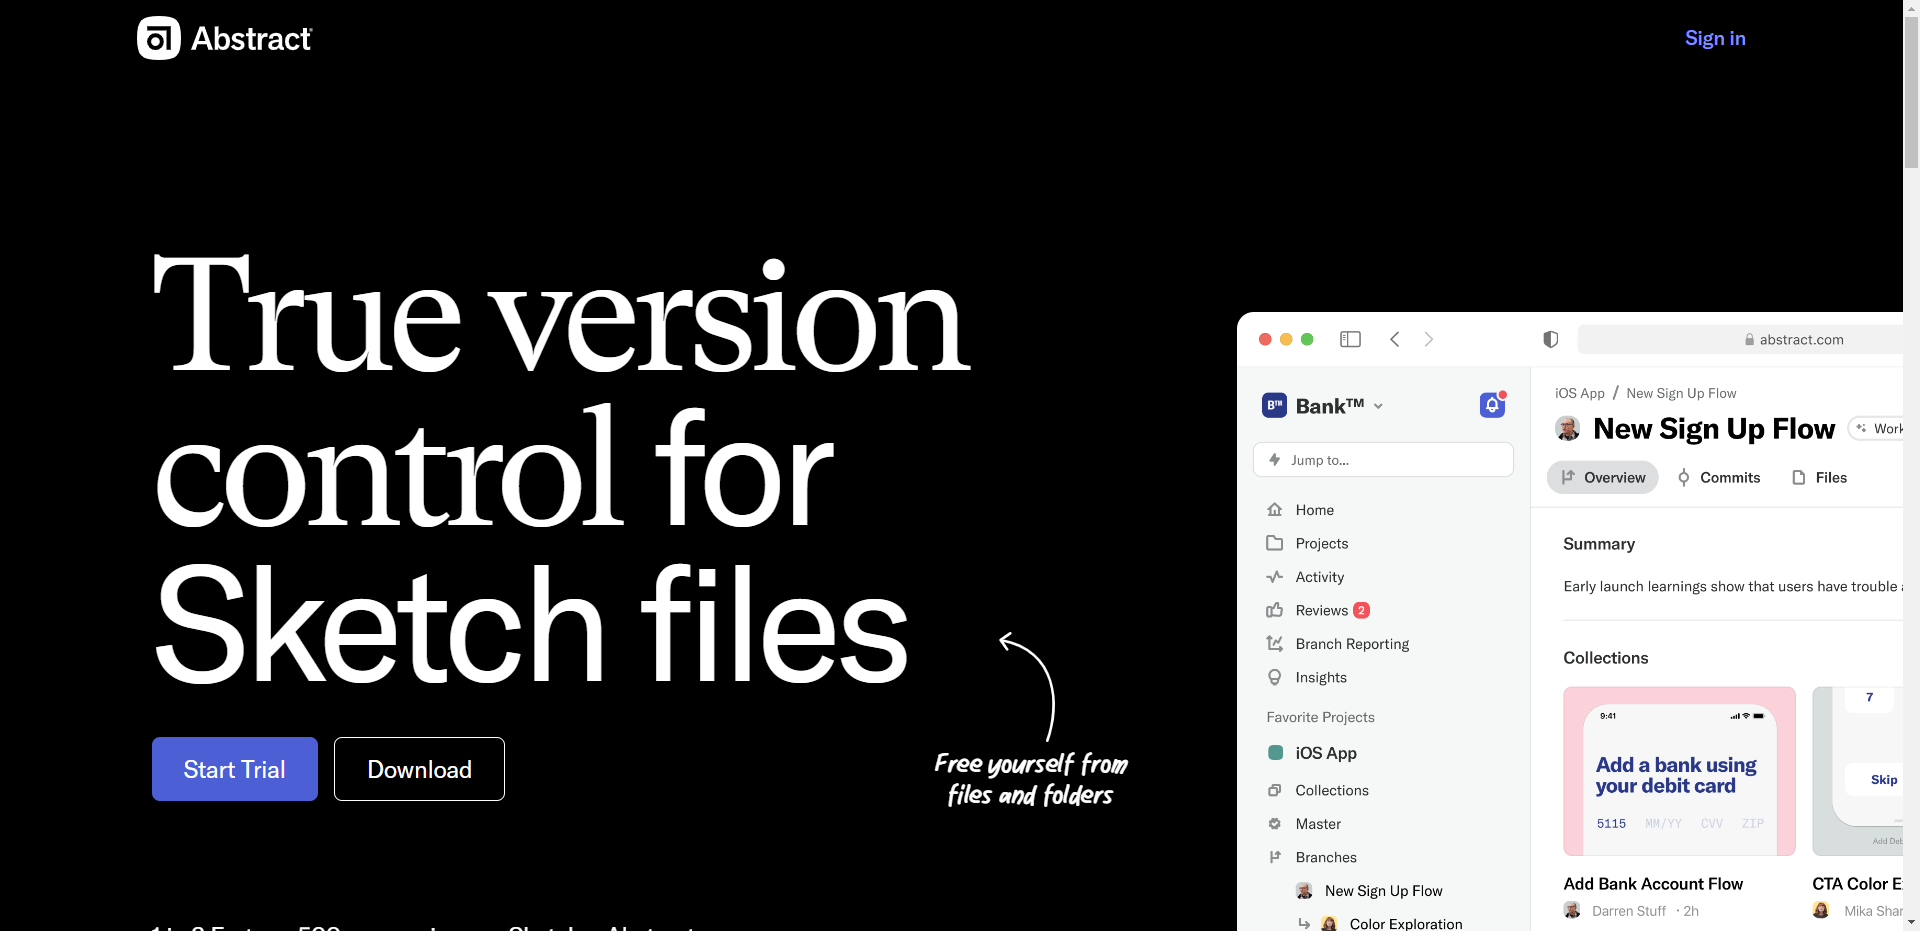Image resolution: width=1920 pixels, height=931 pixels.
Task: Open Projects in the sidebar
Action: pyautogui.click(x=1322, y=543)
